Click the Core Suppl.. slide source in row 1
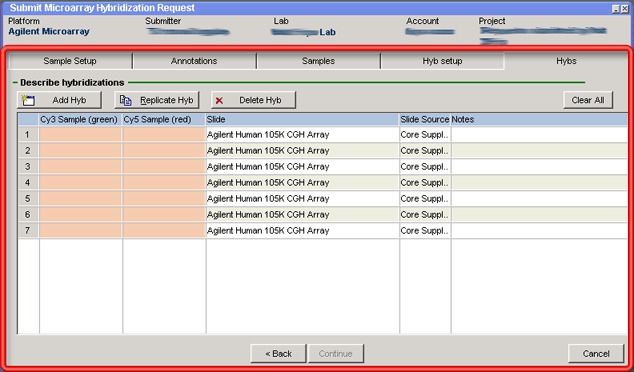Image resolution: width=634 pixels, height=372 pixels. coord(425,135)
